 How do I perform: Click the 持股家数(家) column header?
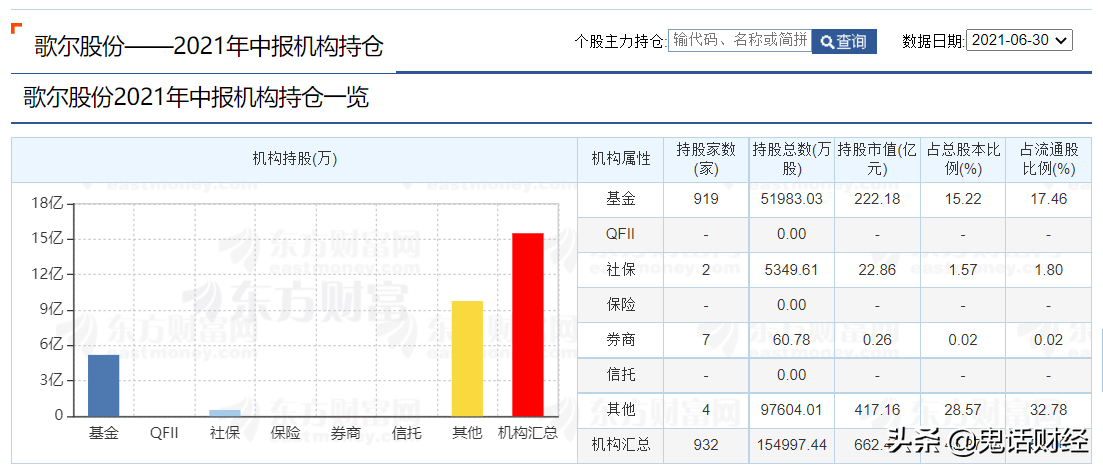pos(706,159)
